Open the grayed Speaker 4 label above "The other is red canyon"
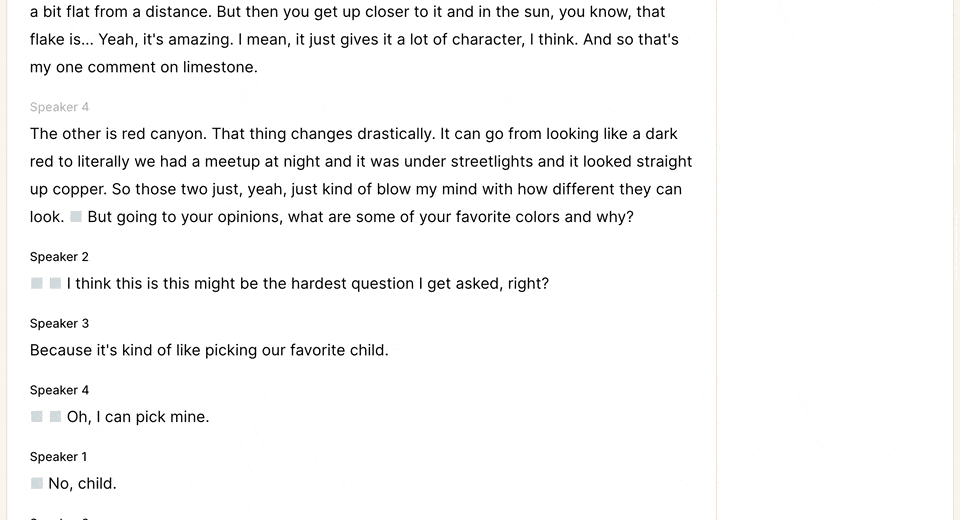The width and height of the screenshot is (960, 520). tap(59, 107)
